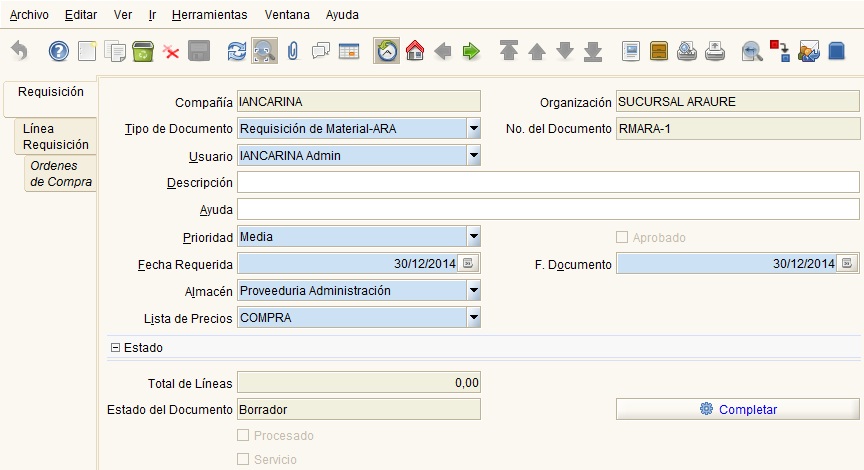Toggle the Aprobado checkbox

(622, 237)
